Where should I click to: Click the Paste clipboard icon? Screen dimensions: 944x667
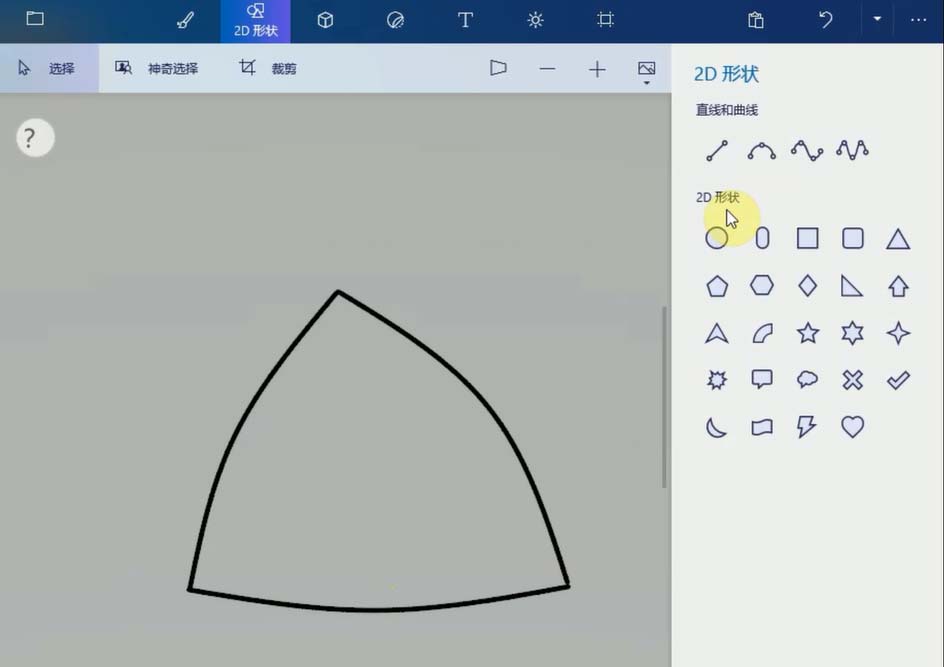(x=756, y=20)
